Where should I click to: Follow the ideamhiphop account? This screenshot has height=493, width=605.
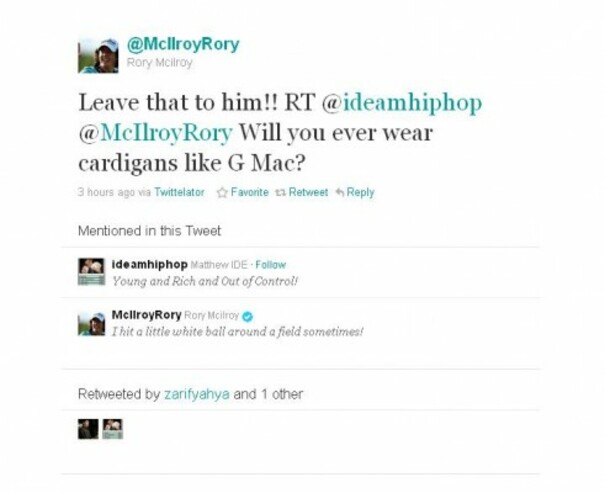270,265
